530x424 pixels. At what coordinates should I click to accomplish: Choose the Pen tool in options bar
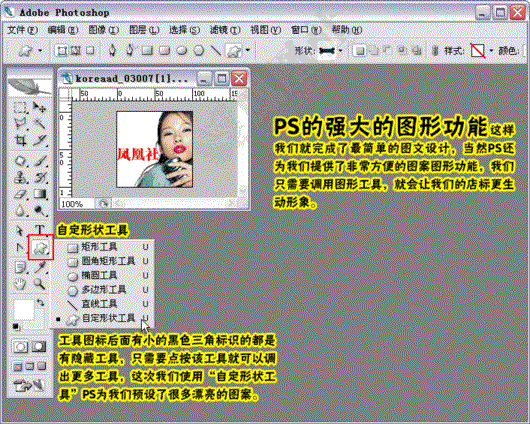[112, 50]
